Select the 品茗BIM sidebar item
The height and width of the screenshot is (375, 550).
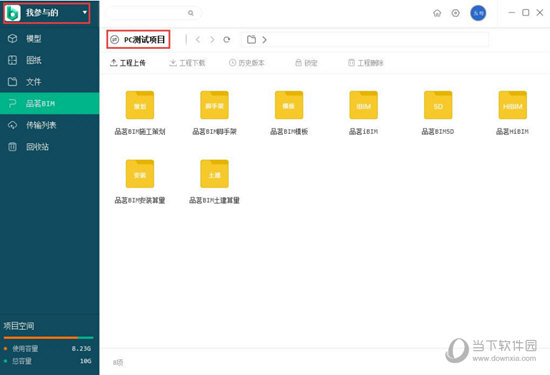49,103
